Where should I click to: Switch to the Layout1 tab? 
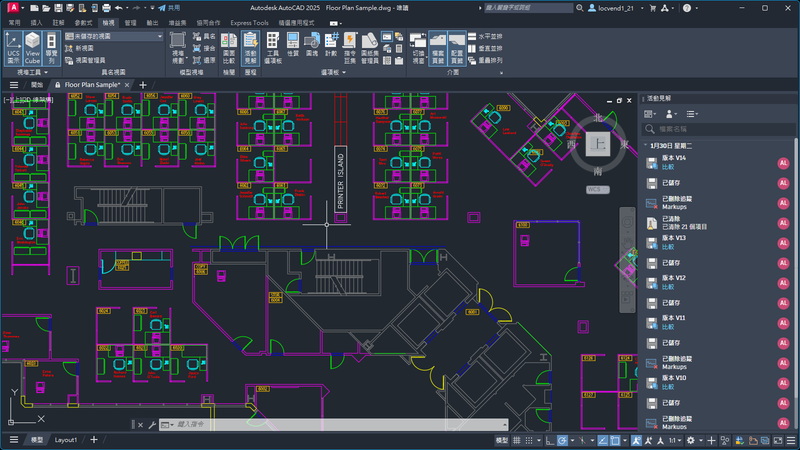[x=66, y=440]
